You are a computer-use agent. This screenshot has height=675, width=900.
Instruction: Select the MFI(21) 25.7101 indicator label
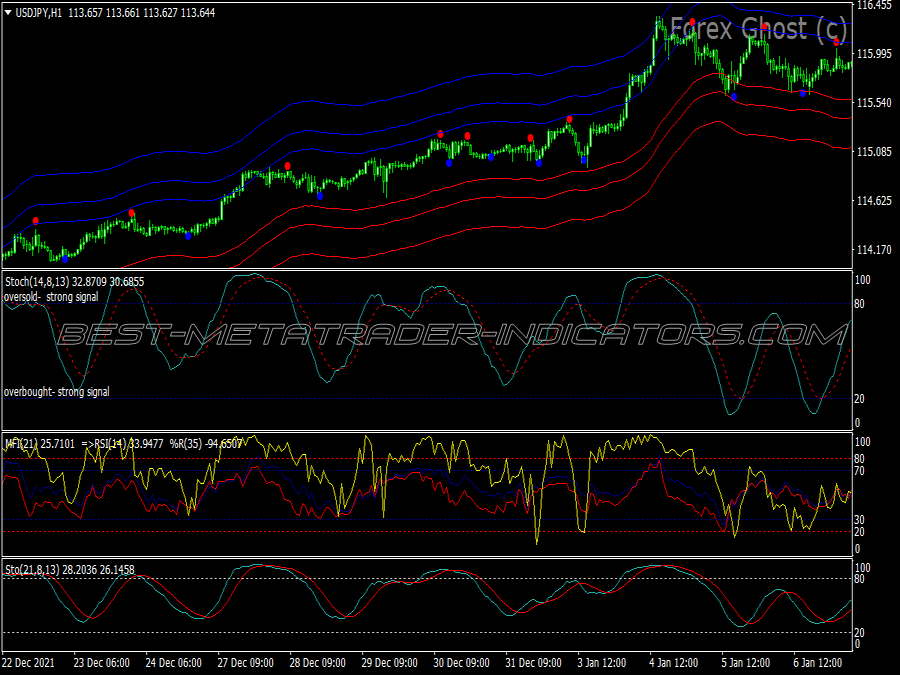(x=40, y=444)
